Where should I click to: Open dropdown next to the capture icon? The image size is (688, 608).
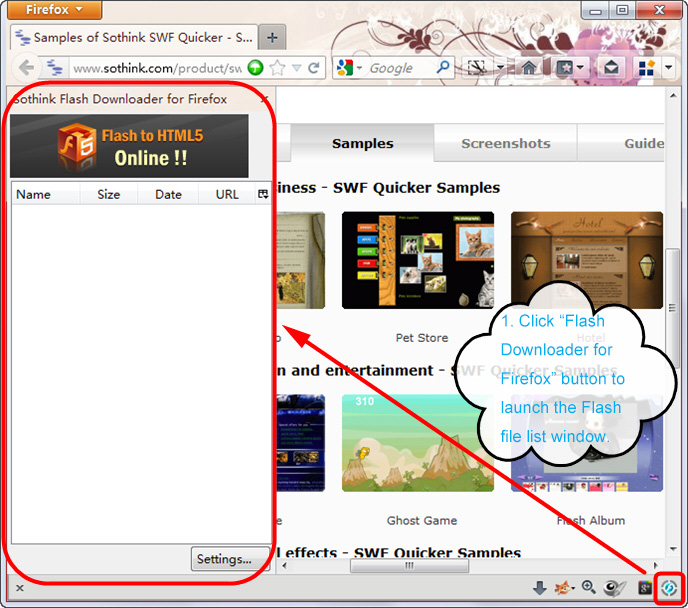[501, 68]
